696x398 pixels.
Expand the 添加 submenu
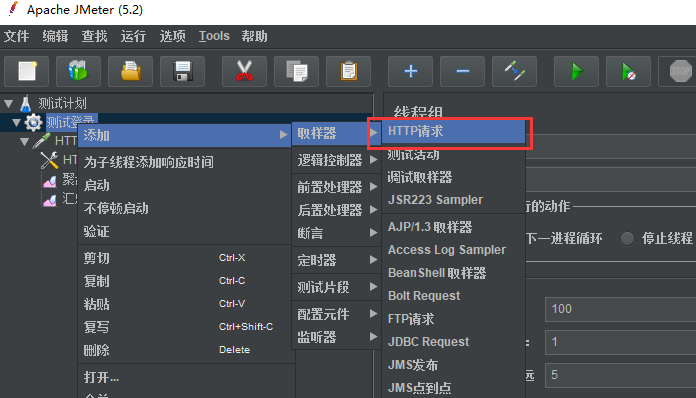pyautogui.click(x=184, y=135)
